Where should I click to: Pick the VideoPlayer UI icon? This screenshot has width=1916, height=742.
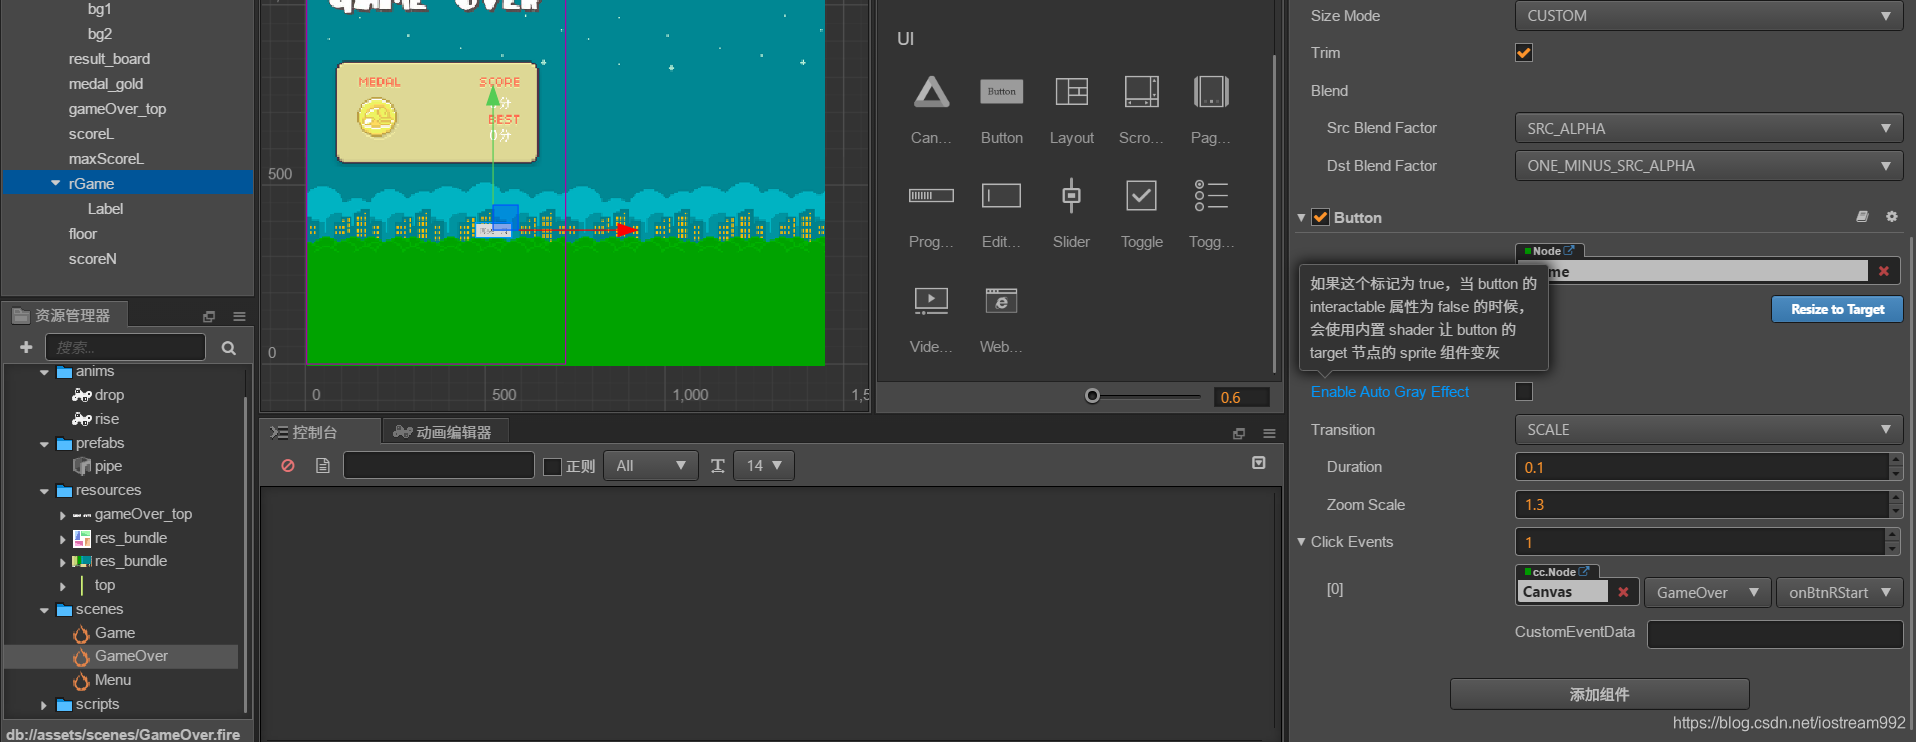tap(931, 300)
